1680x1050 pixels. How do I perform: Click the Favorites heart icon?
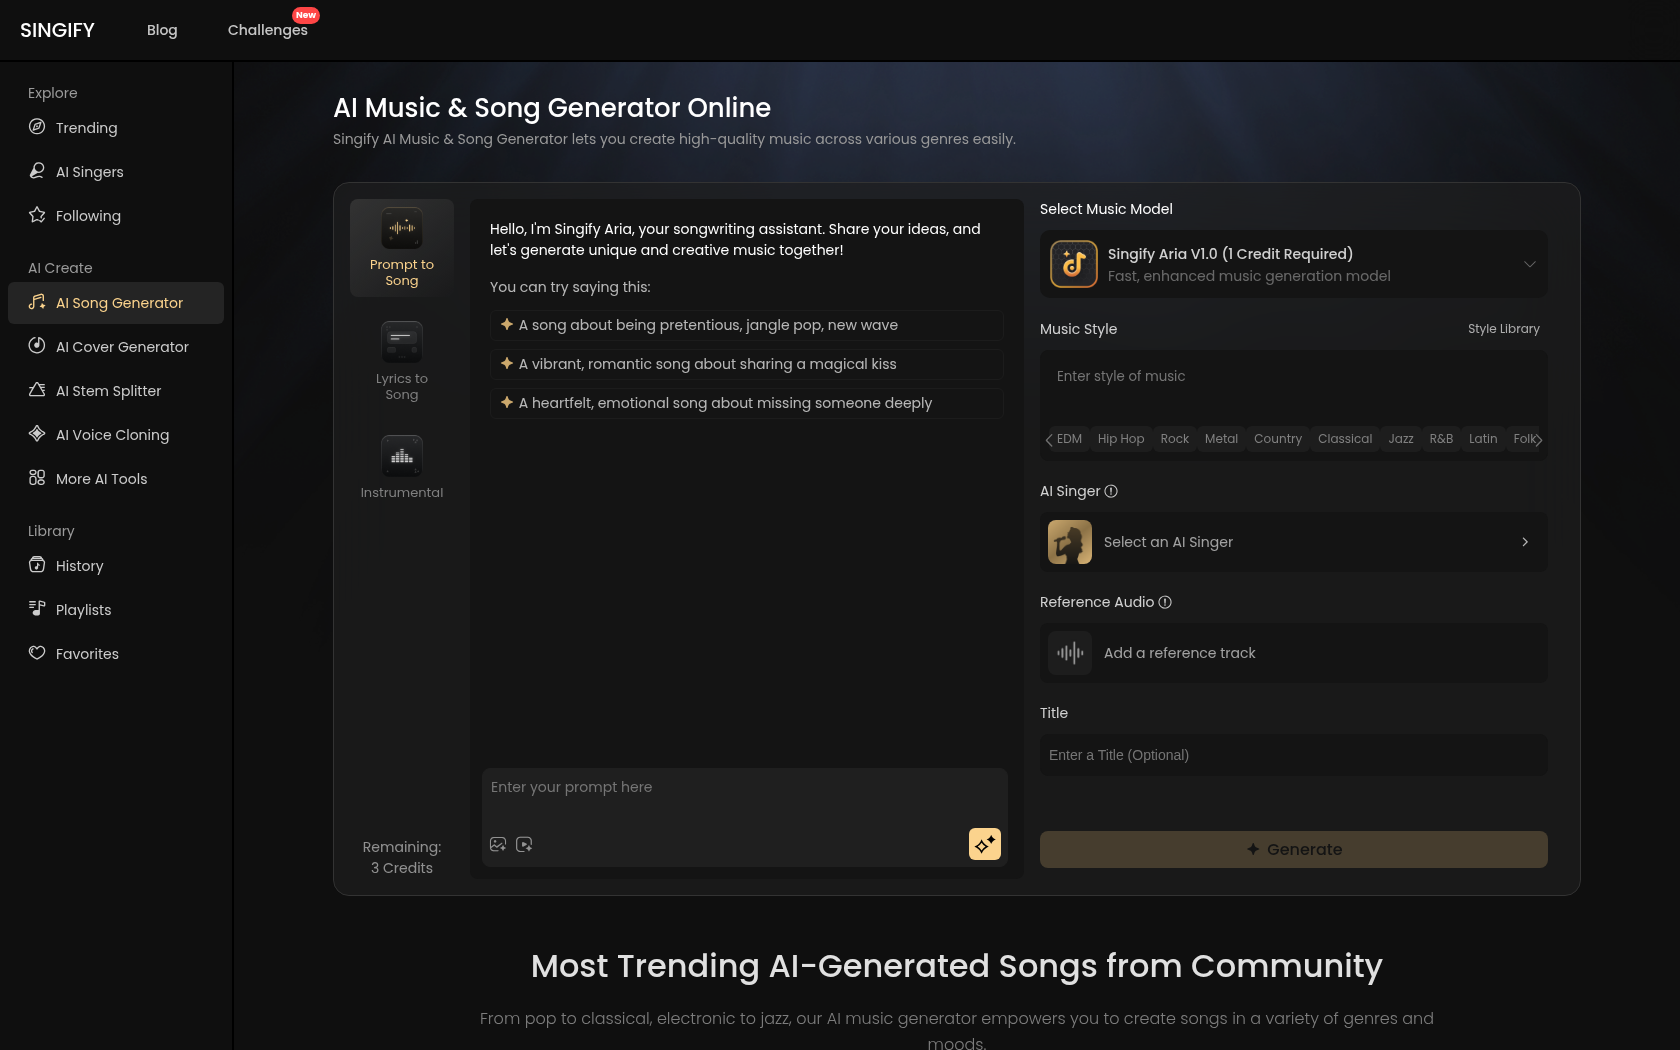pyautogui.click(x=37, y=653)
